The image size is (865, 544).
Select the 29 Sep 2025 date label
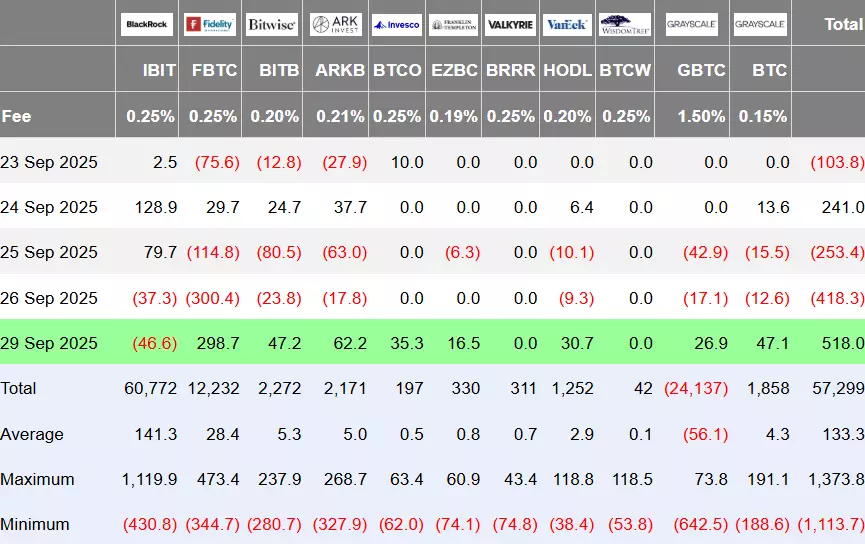(x=49, y=343)
